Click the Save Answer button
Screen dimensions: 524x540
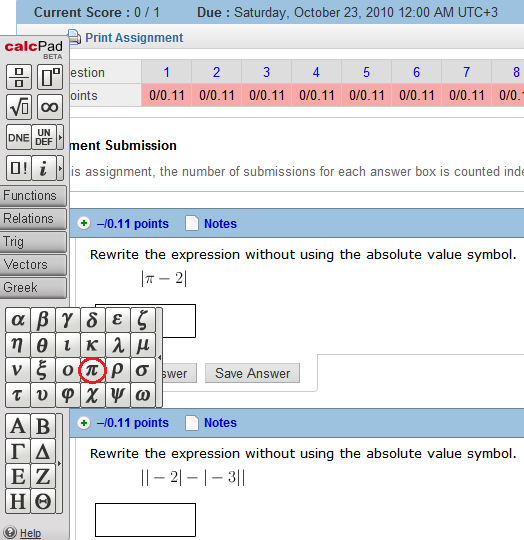pos(252,373)
